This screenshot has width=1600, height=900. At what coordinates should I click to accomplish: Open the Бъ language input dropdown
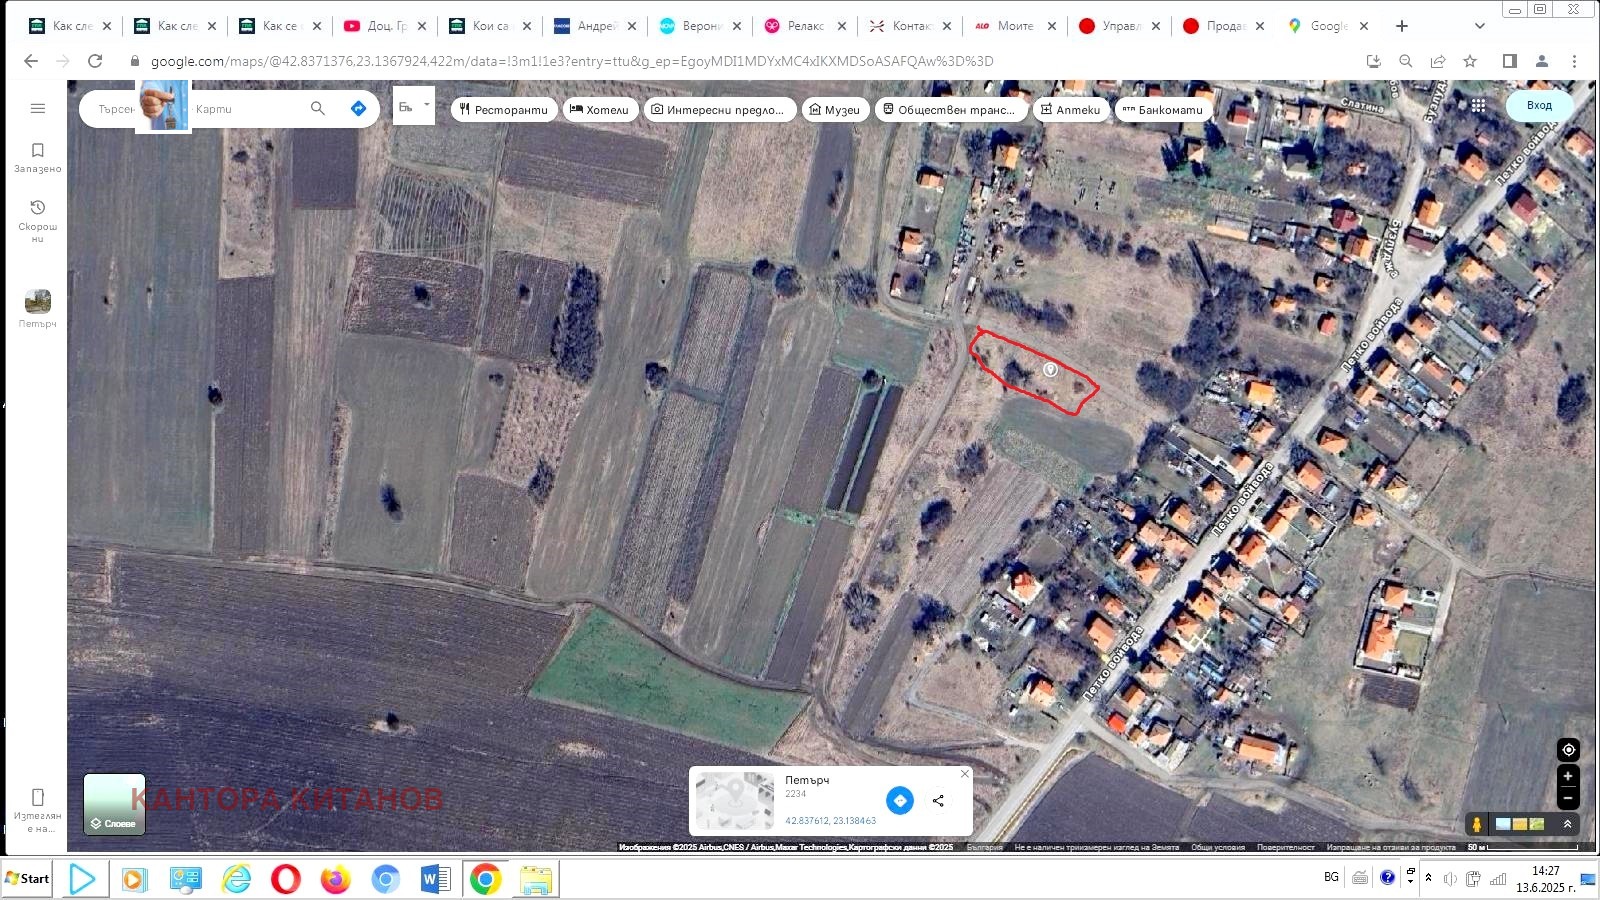pos(413,106)
